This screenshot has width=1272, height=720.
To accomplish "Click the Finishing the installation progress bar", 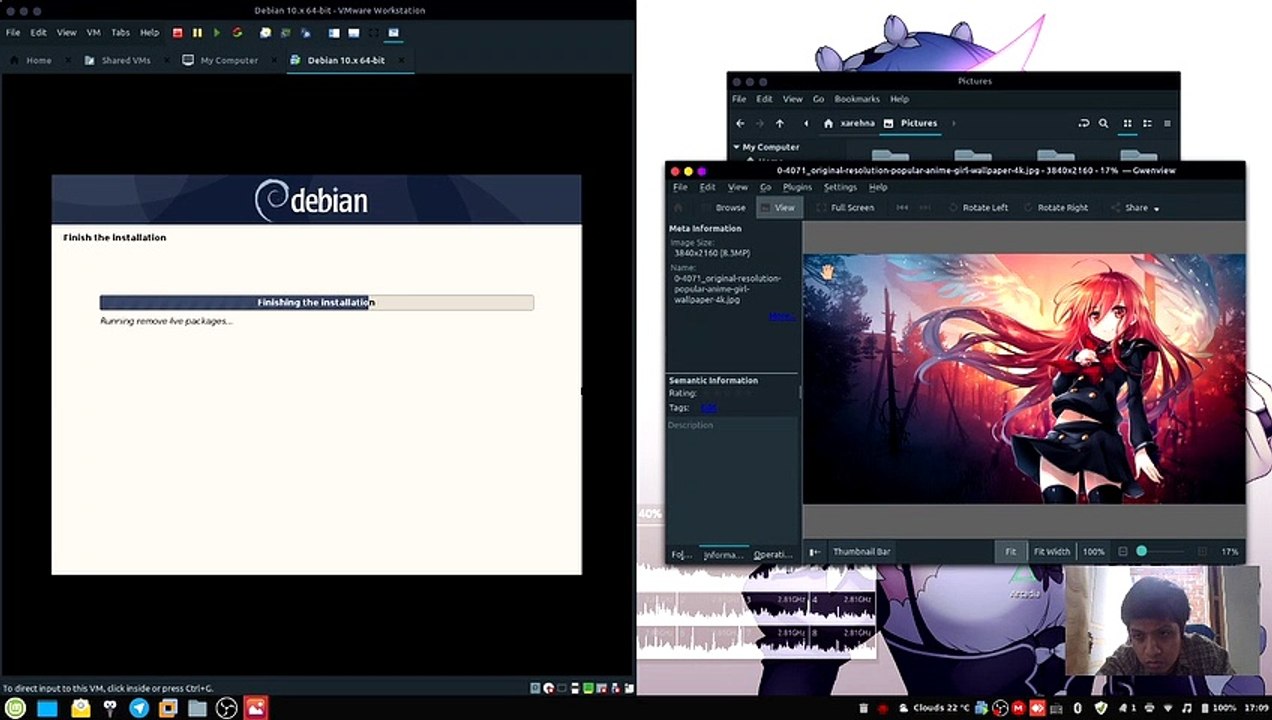I will [x=316, y=302].
